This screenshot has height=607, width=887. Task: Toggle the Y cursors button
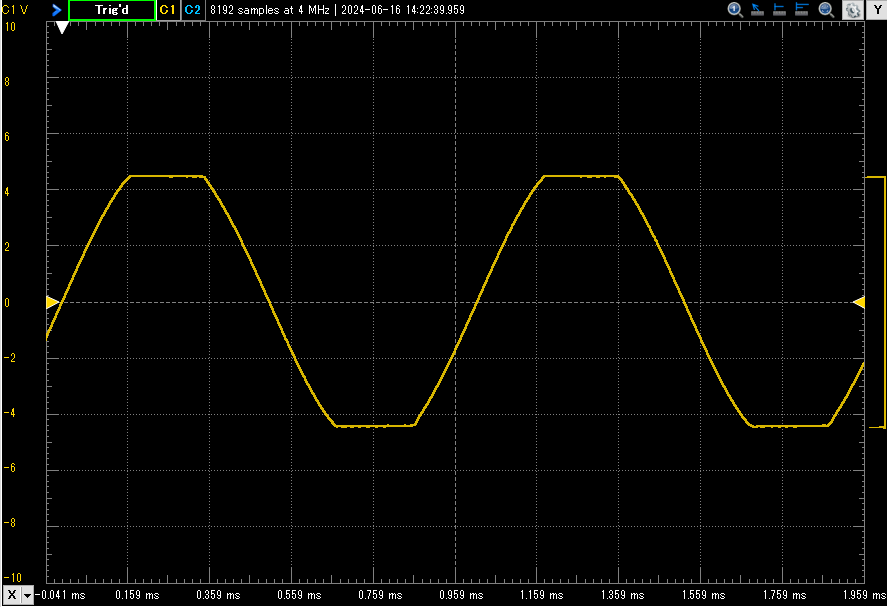click(877, 10)
